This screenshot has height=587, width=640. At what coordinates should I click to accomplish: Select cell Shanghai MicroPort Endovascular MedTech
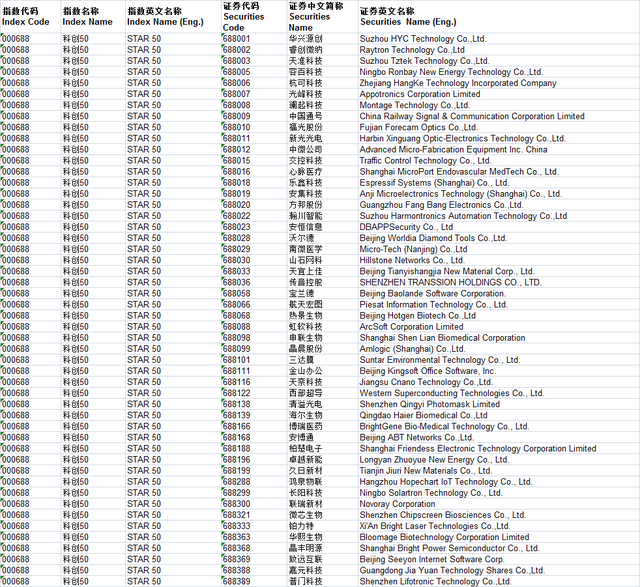(x=498, y=171)
